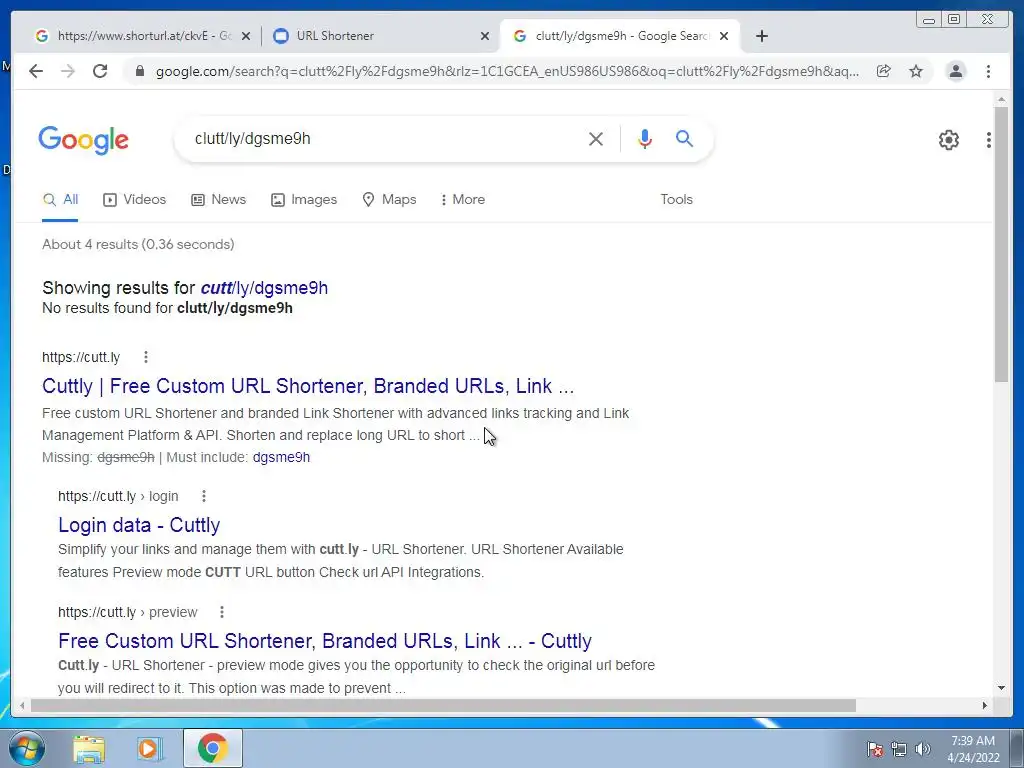Clear the search box with the X
1024x768 pixels.
pyautogui.click(x=596, y=138)
